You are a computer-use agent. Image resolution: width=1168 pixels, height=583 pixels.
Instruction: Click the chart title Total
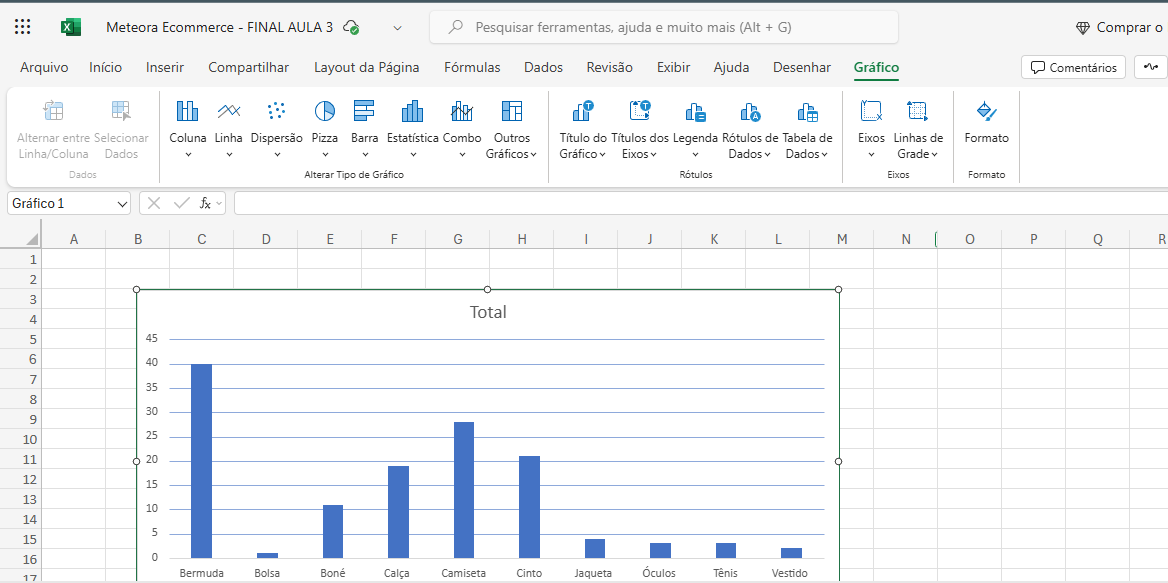point(488,312)
